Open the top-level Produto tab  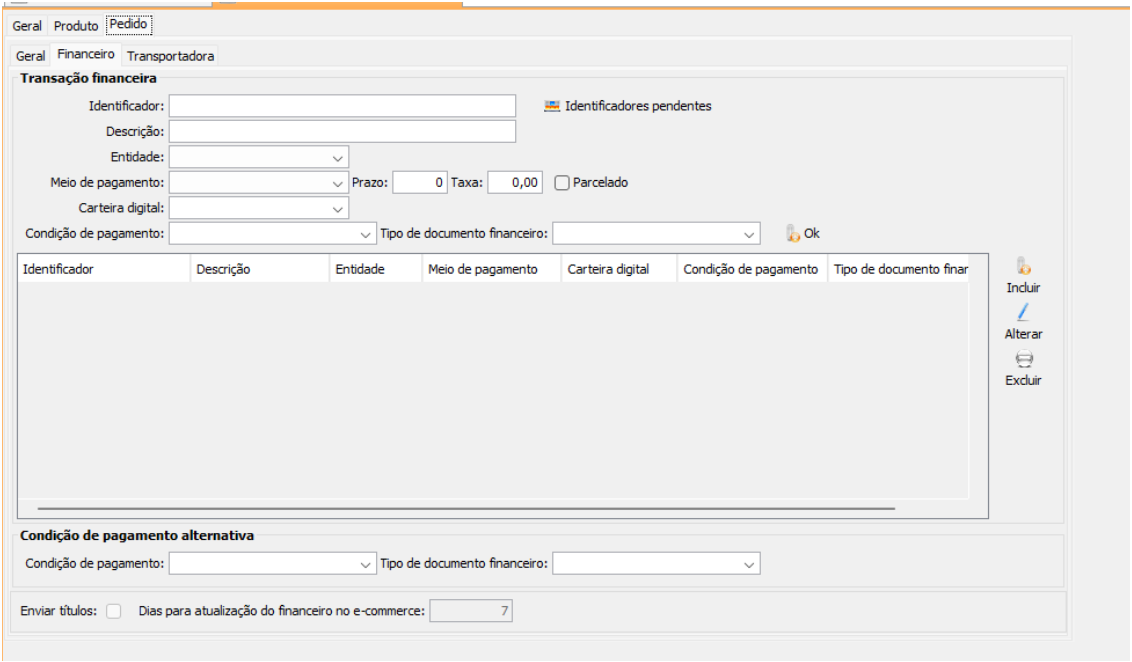(x=76, y=26)
